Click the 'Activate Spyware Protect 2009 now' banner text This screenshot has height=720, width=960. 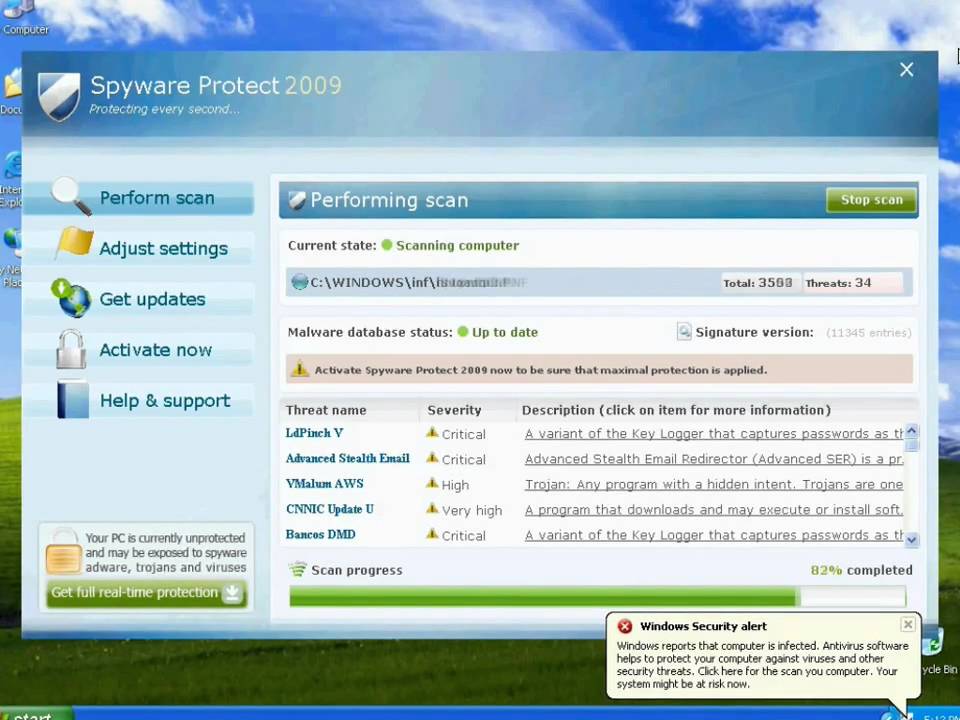[541, 370]
